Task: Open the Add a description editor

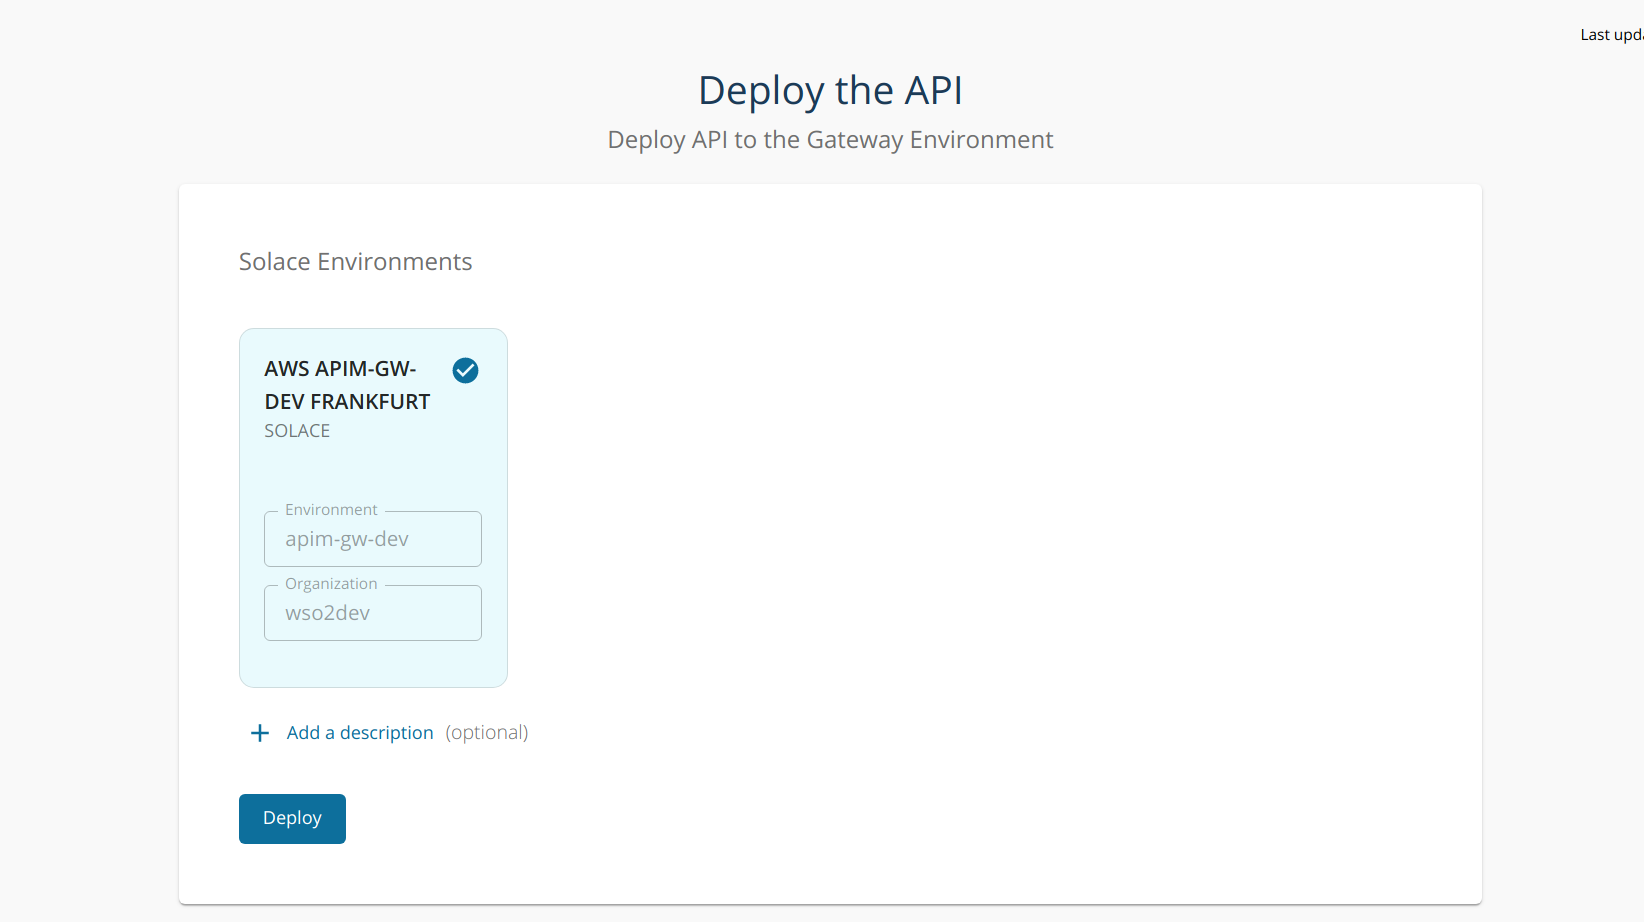Action: (360, 732)
